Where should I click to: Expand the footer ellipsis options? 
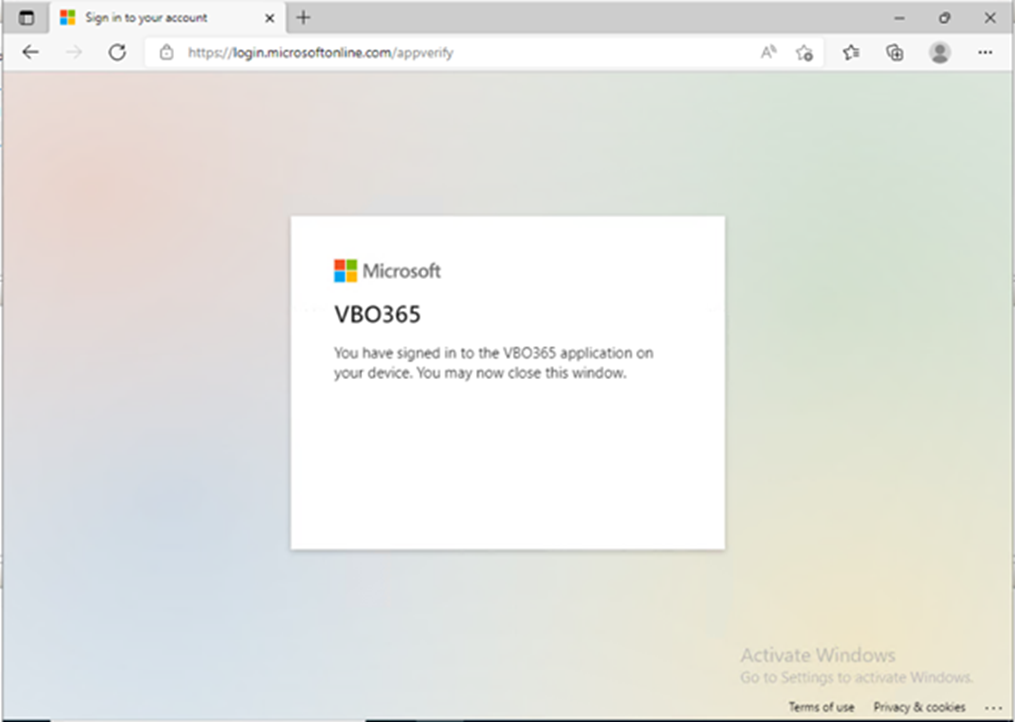coord(993,708)
